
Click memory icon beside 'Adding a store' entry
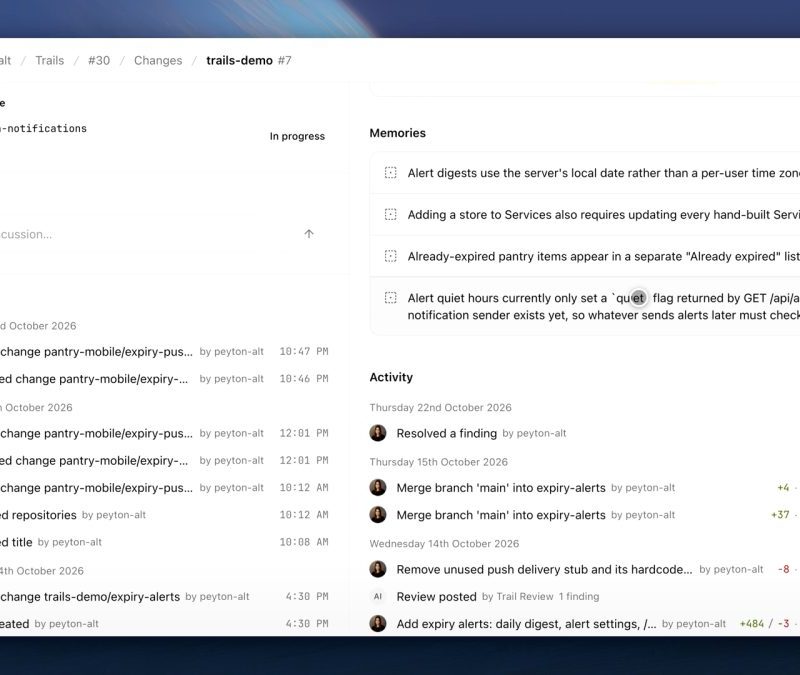click(x=390, y=214)
